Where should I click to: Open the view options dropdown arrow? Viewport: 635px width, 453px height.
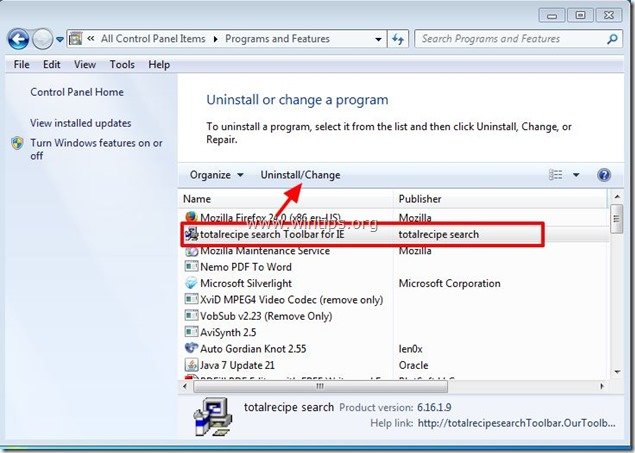click(576, 175)
